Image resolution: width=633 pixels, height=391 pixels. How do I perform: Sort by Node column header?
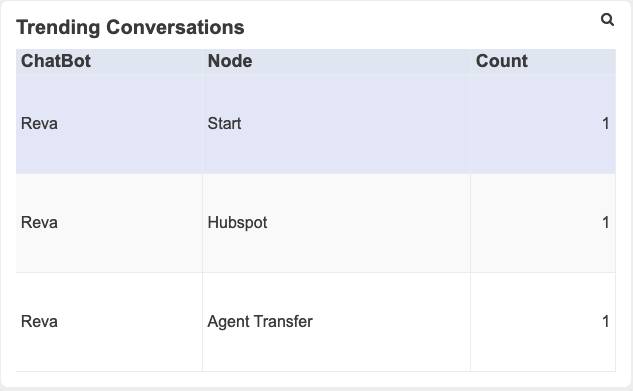tap(336, 61)
